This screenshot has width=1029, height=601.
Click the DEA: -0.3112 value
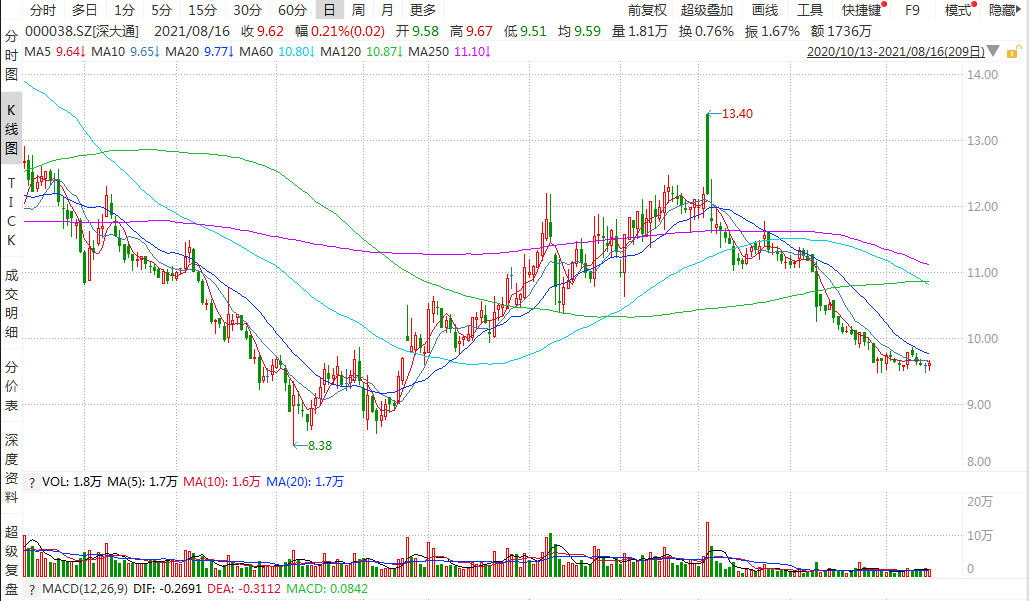pyautogui.click(x=244, y=589)
